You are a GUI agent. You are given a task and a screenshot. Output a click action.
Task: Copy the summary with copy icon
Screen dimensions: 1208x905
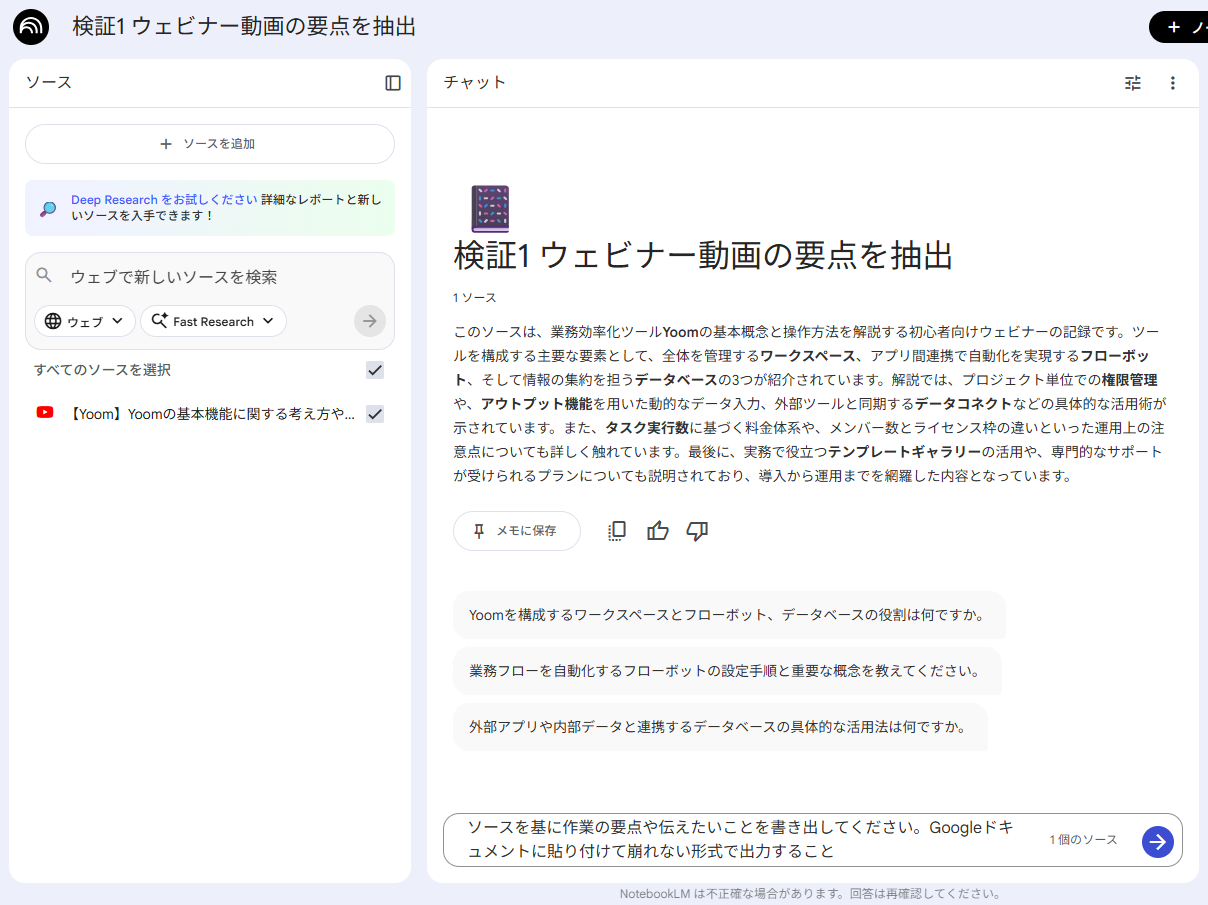(617, 531)
